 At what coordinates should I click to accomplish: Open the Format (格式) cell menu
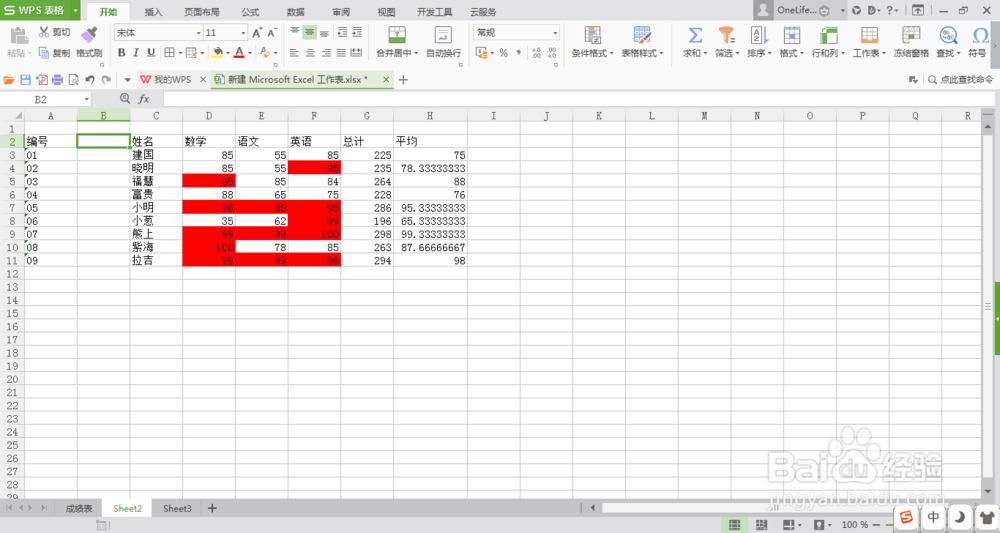791,42
